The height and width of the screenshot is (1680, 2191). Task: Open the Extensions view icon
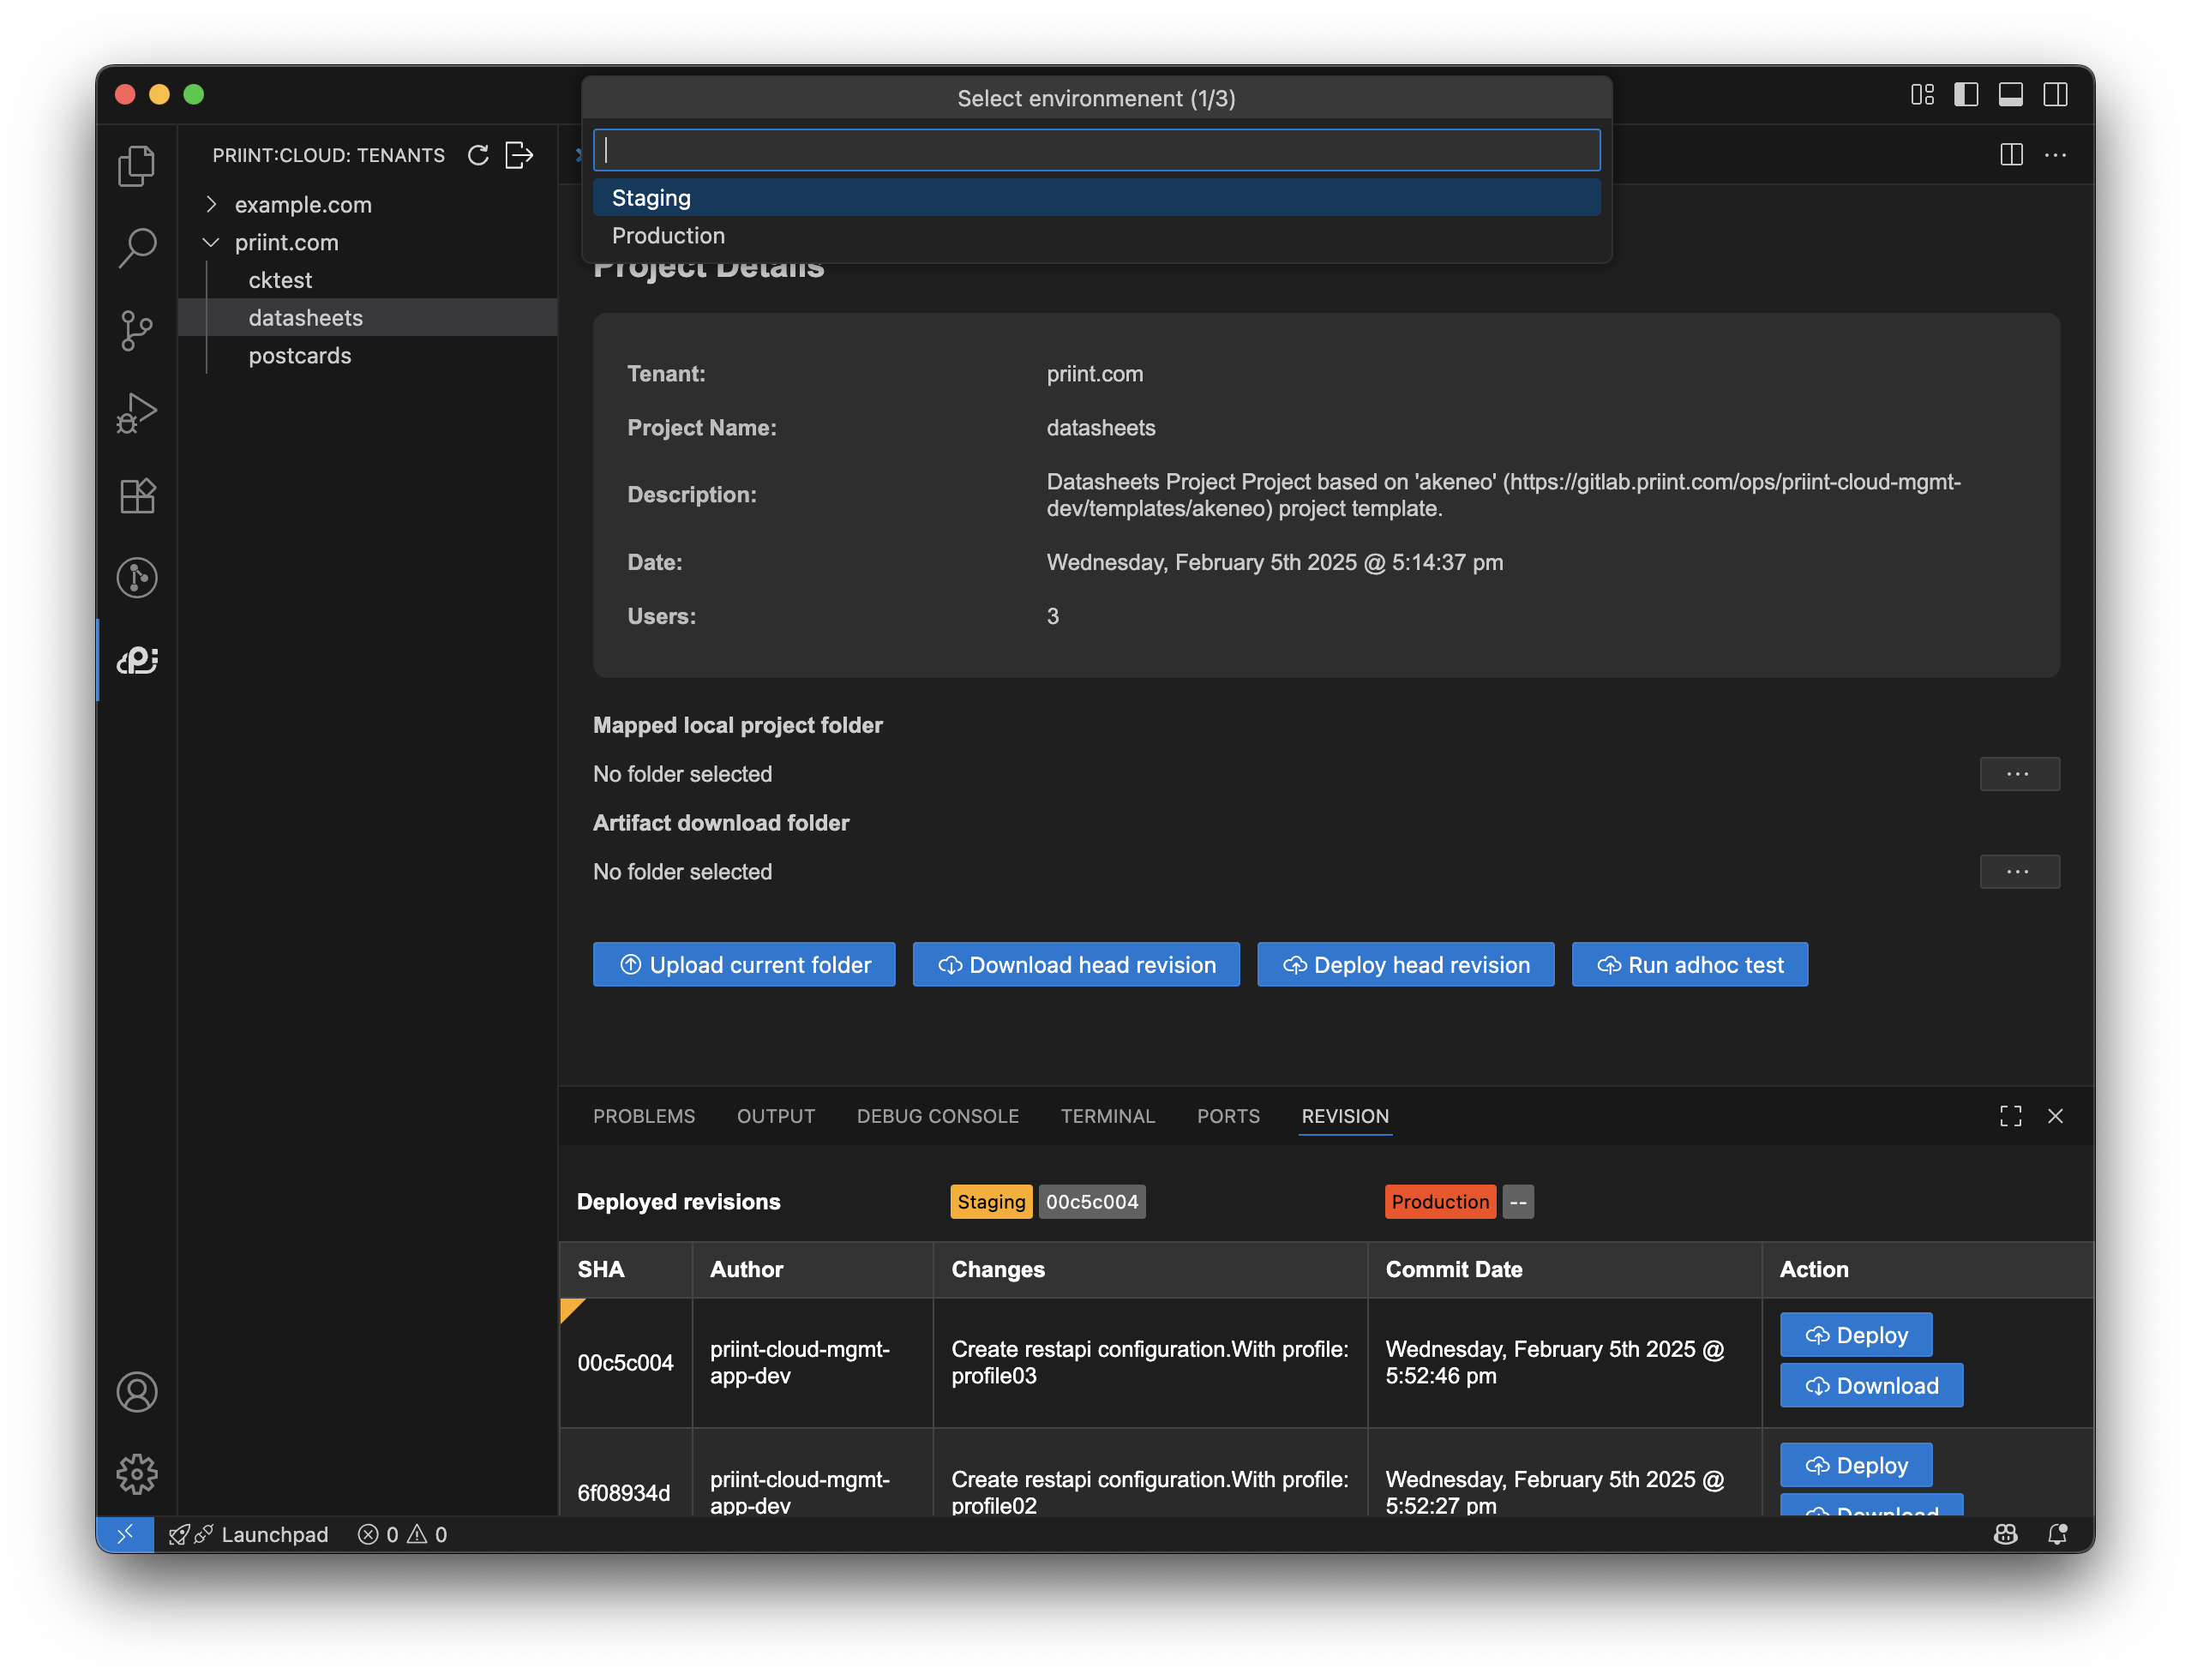pos(137,495)
